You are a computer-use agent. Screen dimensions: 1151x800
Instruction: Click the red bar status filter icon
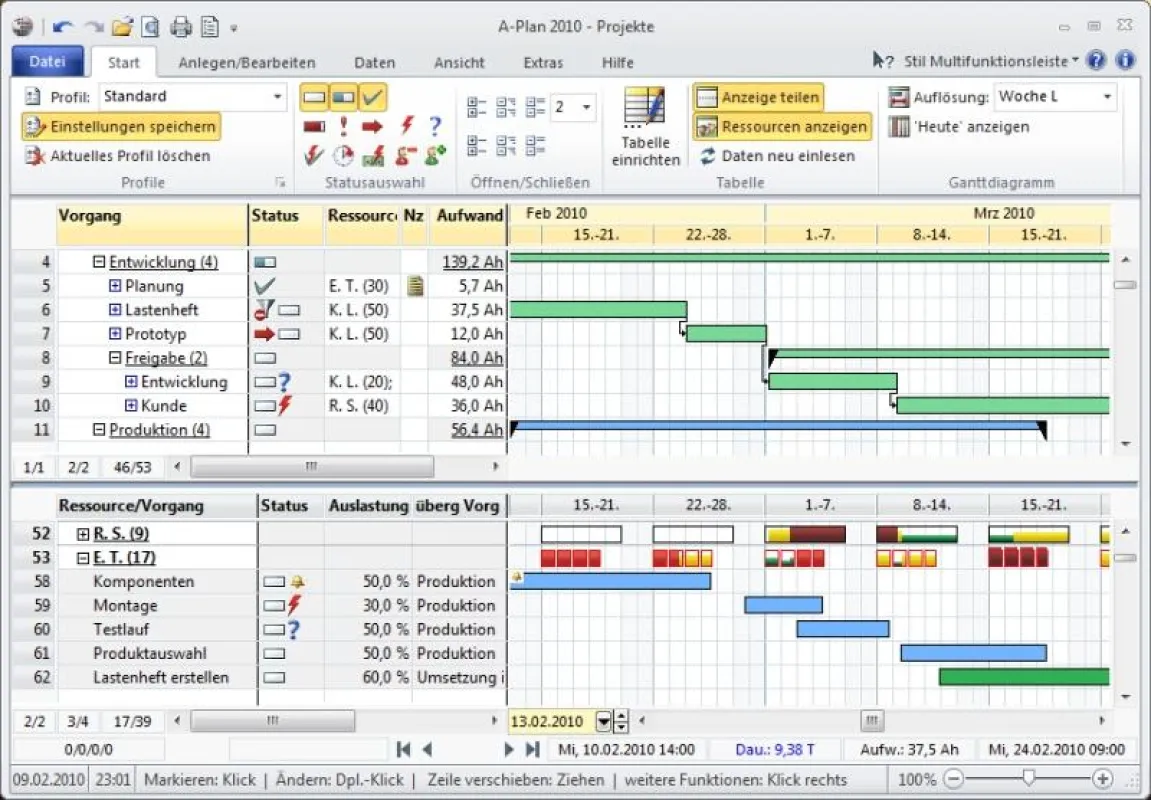click(x=314, y=126)
